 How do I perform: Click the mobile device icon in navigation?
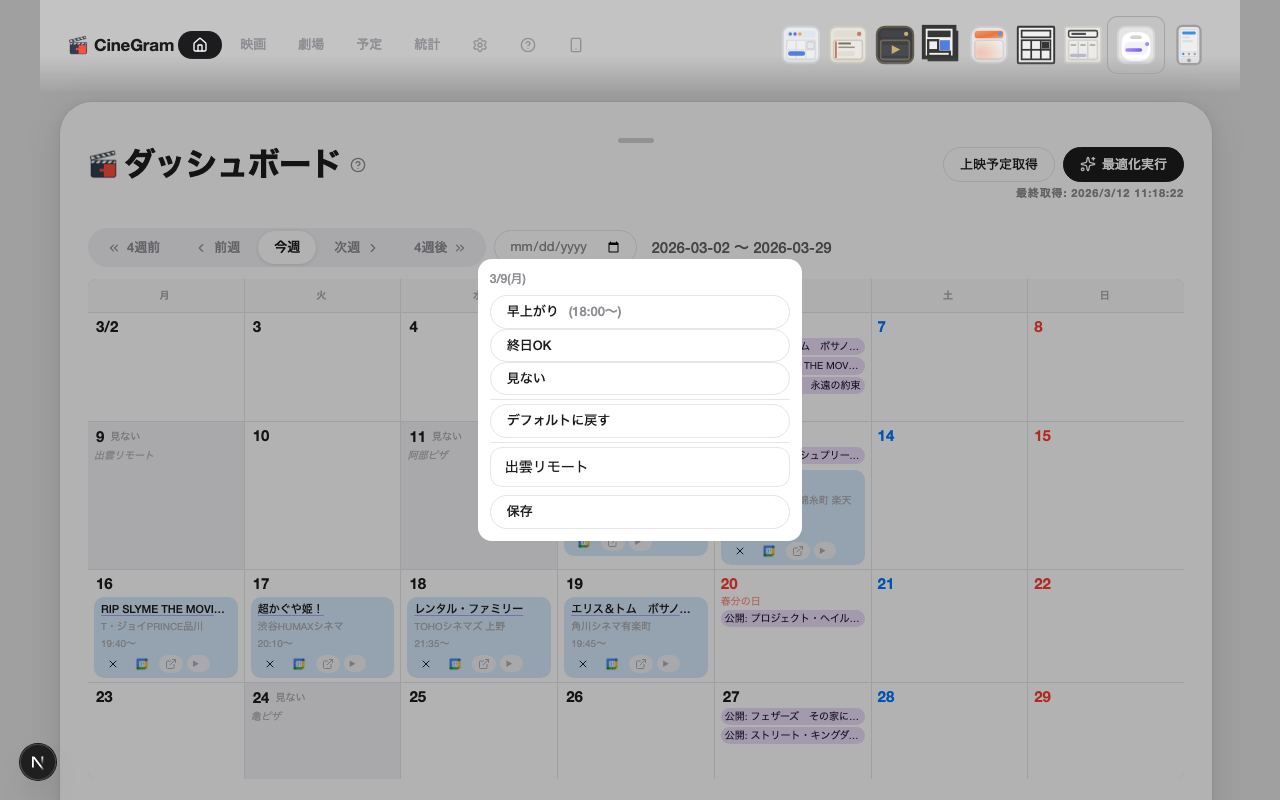576,45
